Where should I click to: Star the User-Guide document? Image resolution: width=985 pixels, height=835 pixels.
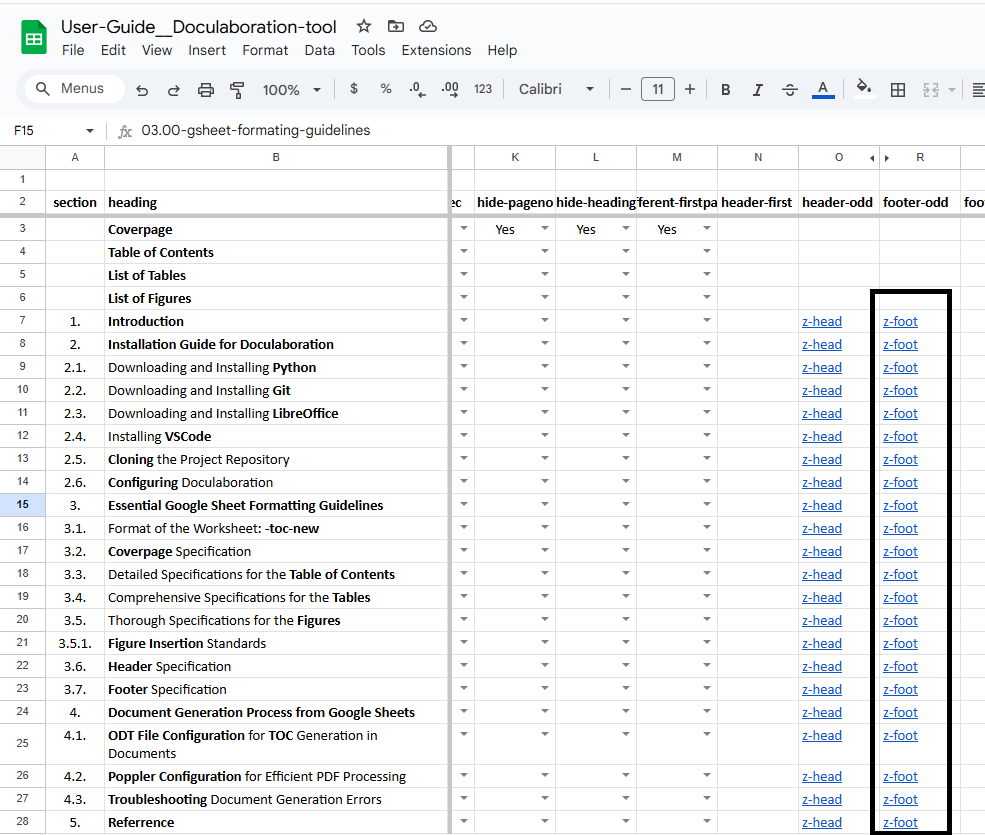364,26
